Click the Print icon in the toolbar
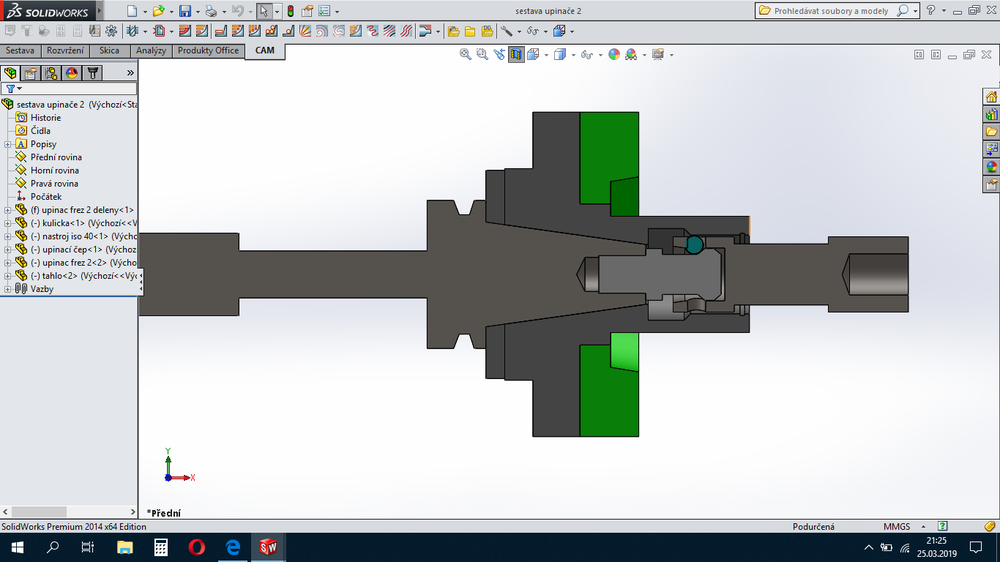The image size is (1000, 562). (x=210, y=11)
